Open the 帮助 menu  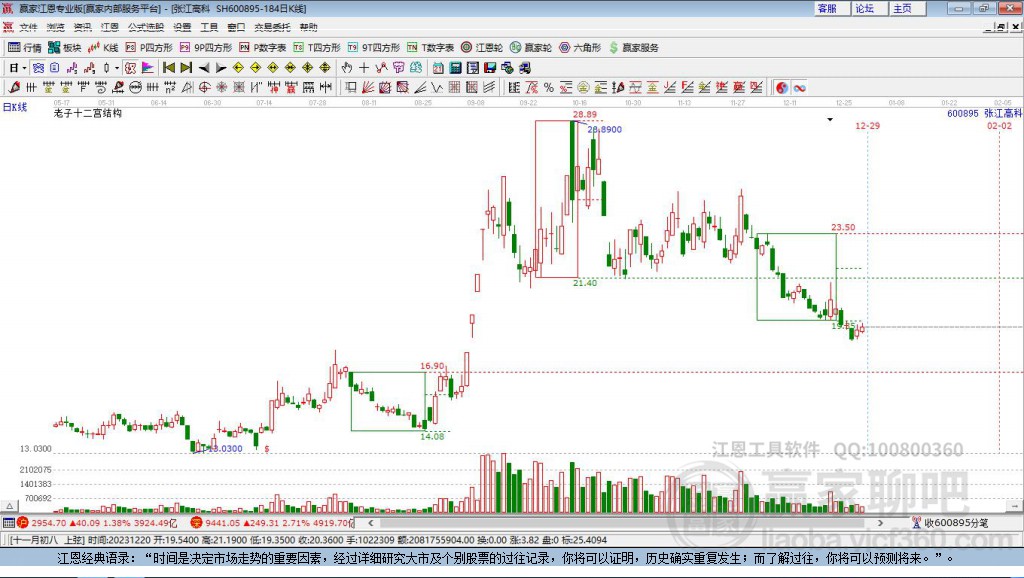click(x=308, y=27)
